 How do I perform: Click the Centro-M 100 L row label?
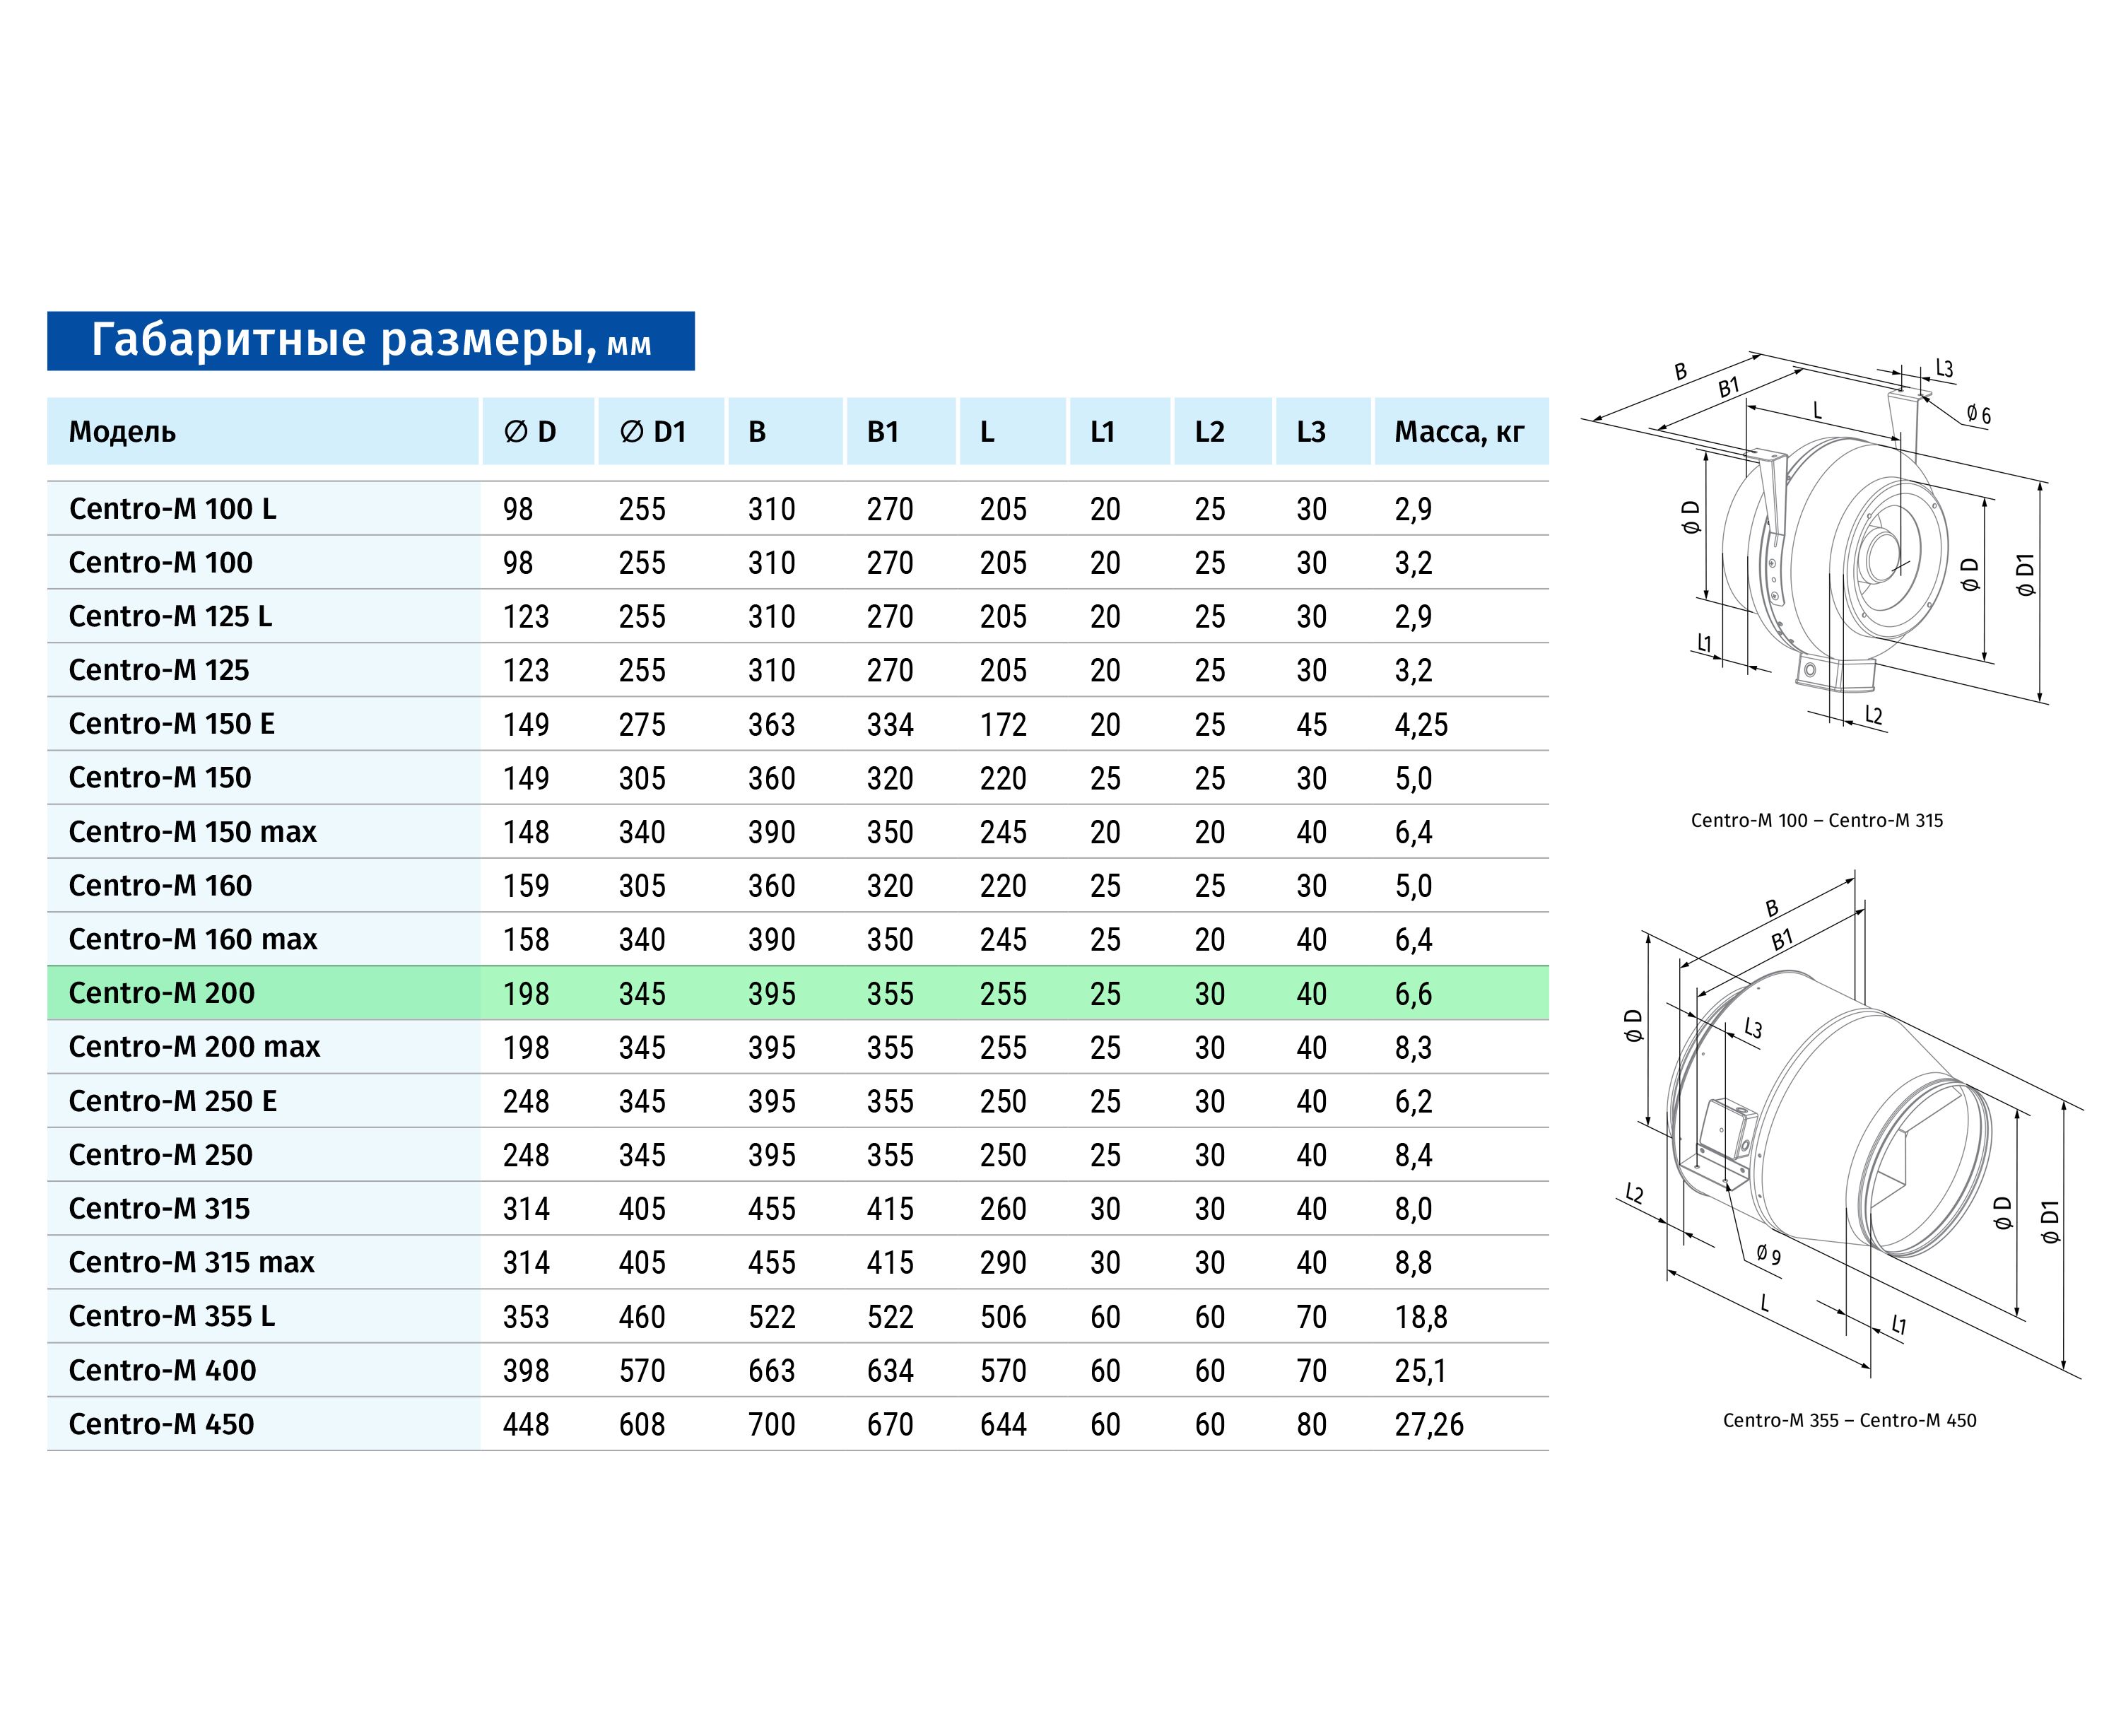tap(172, 509)
